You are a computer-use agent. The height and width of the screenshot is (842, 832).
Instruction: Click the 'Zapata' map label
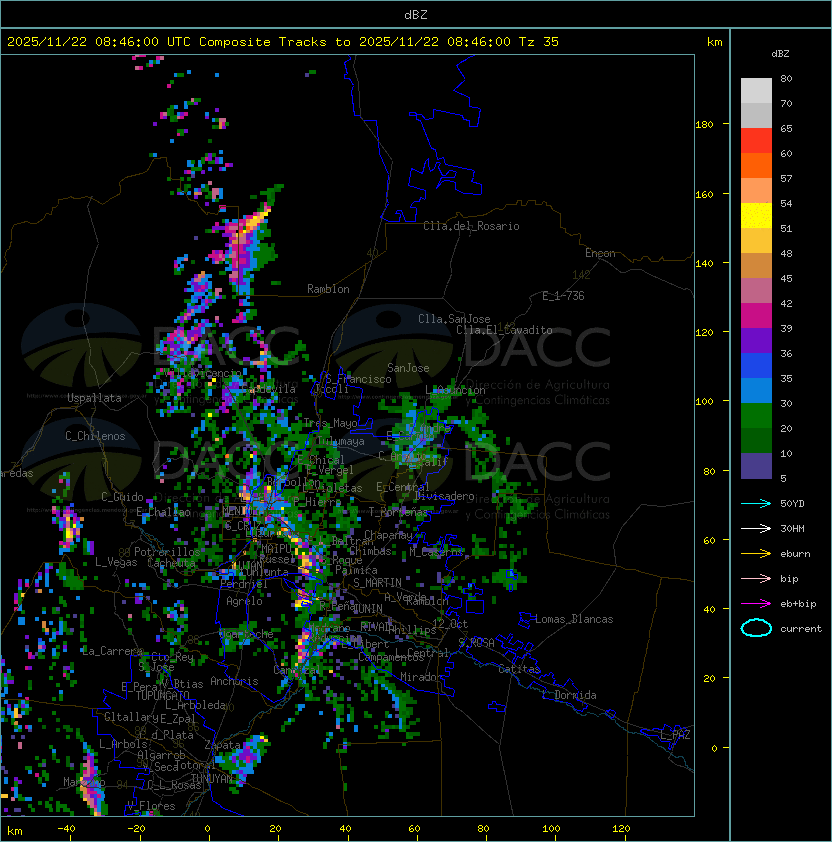pyautogui.click(x=222, y=745)
